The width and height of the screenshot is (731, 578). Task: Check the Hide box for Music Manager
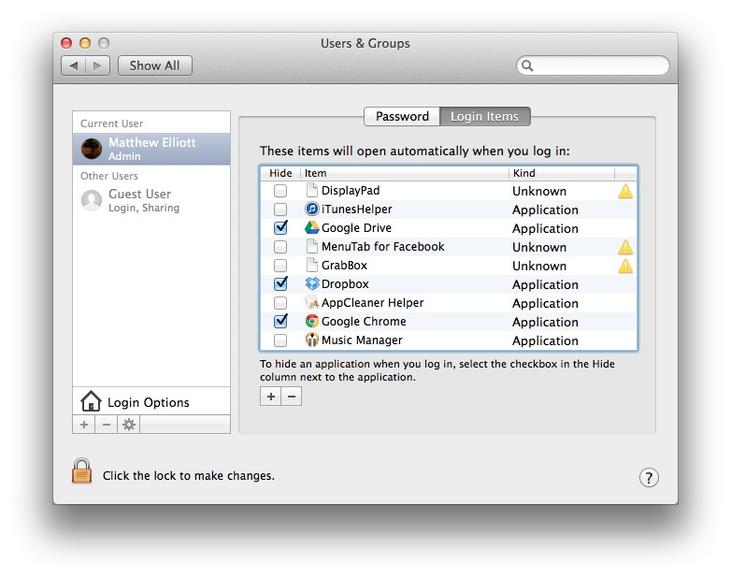[x=280, y=340]
